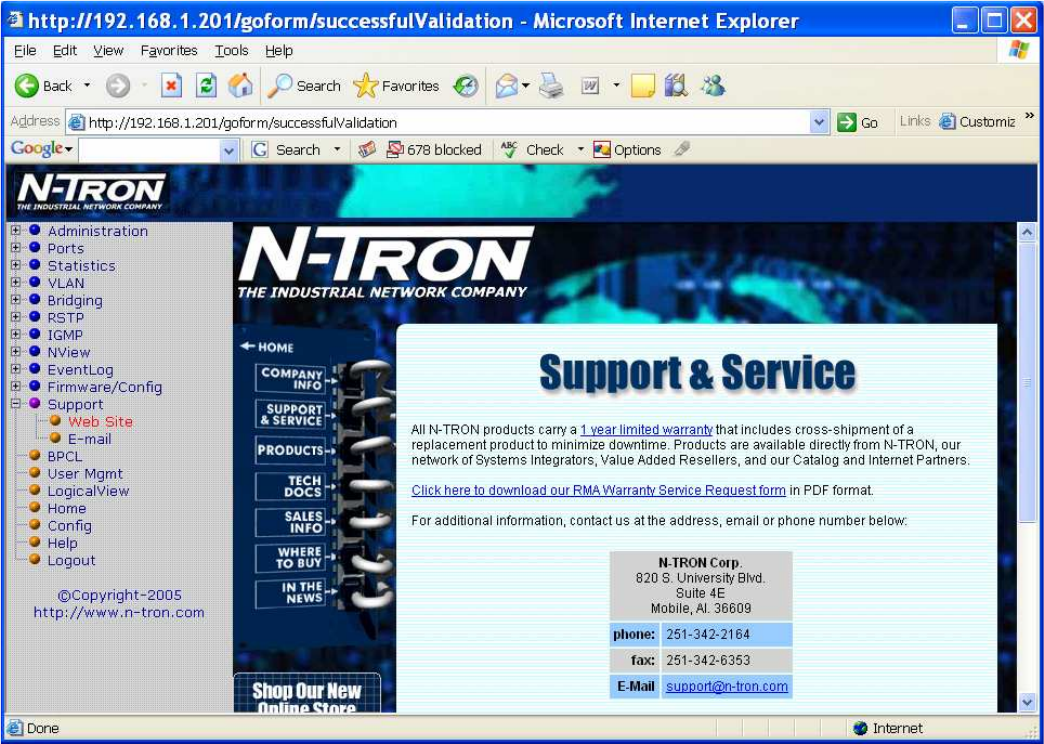Open the Edit menu
Image resolution: width=1044 pixels, height=744 pixels.
[65, 51]
